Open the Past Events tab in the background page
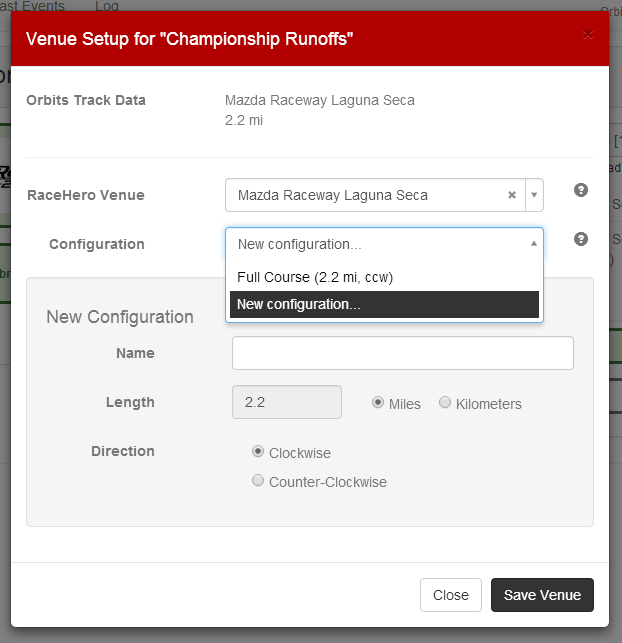The height and width of the screenshot is (643, 622). [32, 6]
